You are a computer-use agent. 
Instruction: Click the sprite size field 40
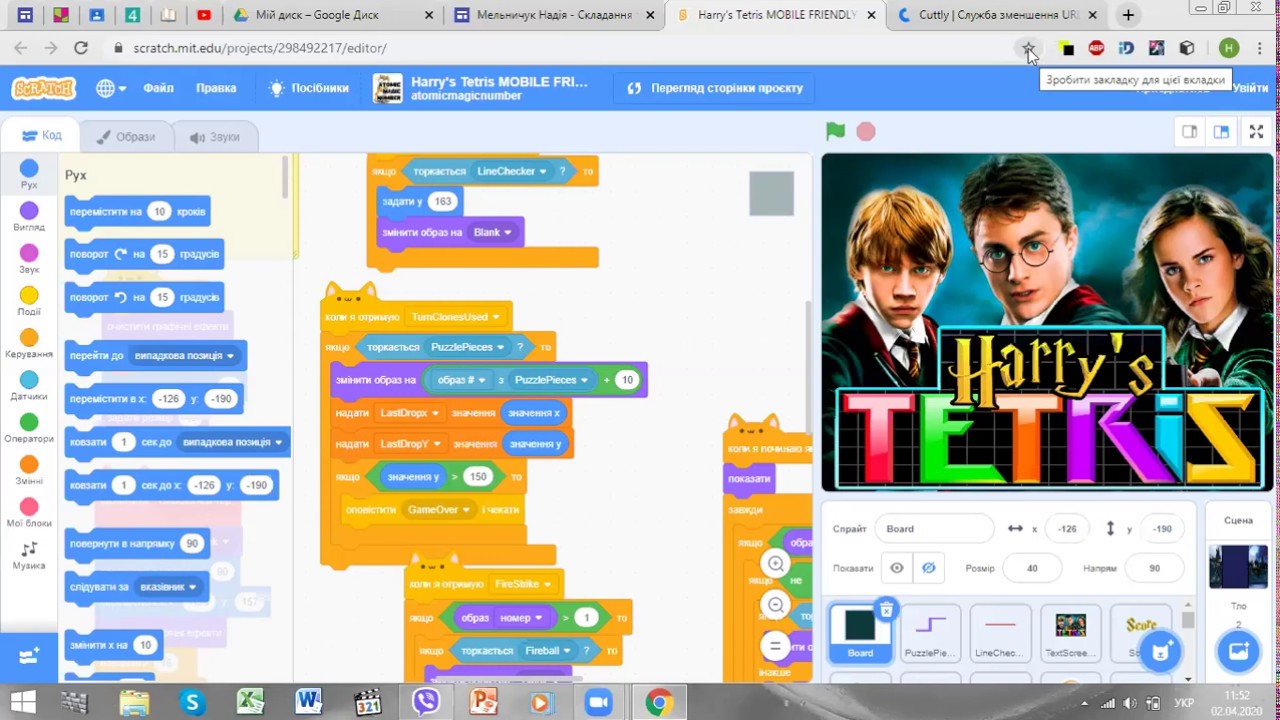point(1032,568)
